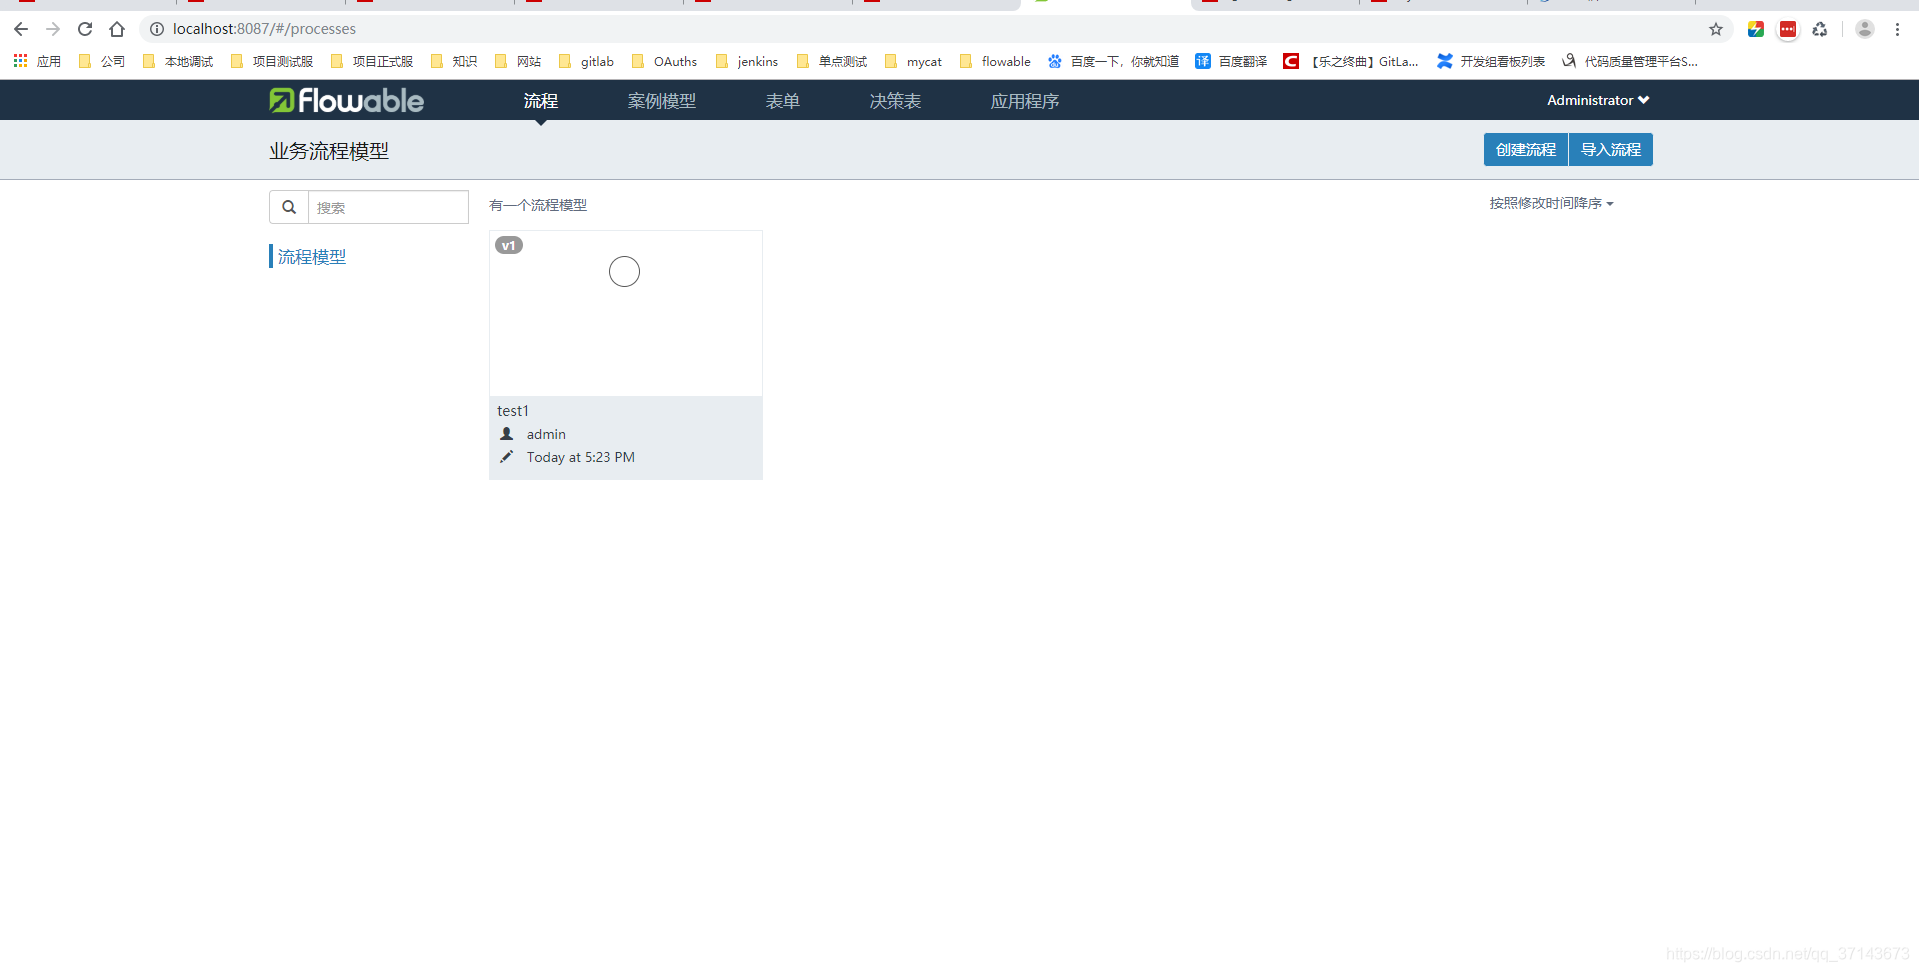Click the site info icon in address bar
Screen dimensions: 1919x972
coord(157,29)
